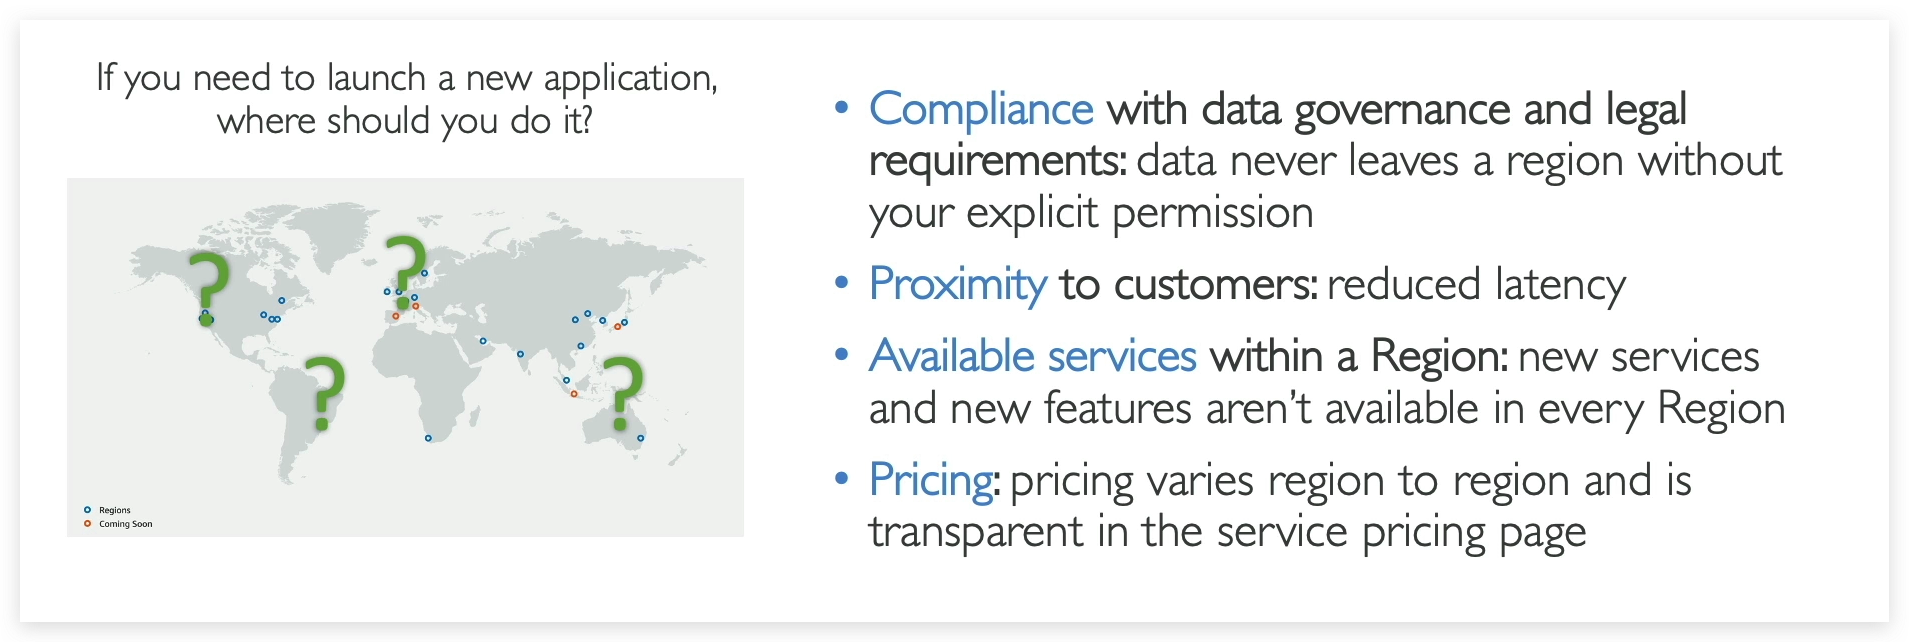Click the blue Regions legend circle
Image resolution: width=1909 pixels, height=642 pixels.
click(87, 510)
